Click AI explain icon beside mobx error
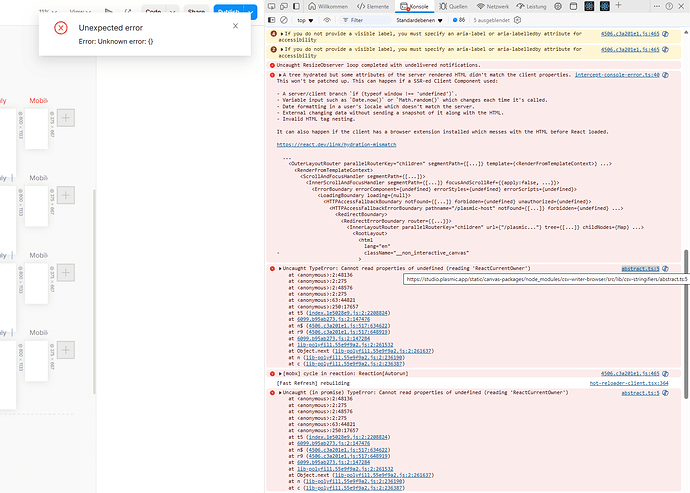The image size is (690, 493). (x=665, y=374)
